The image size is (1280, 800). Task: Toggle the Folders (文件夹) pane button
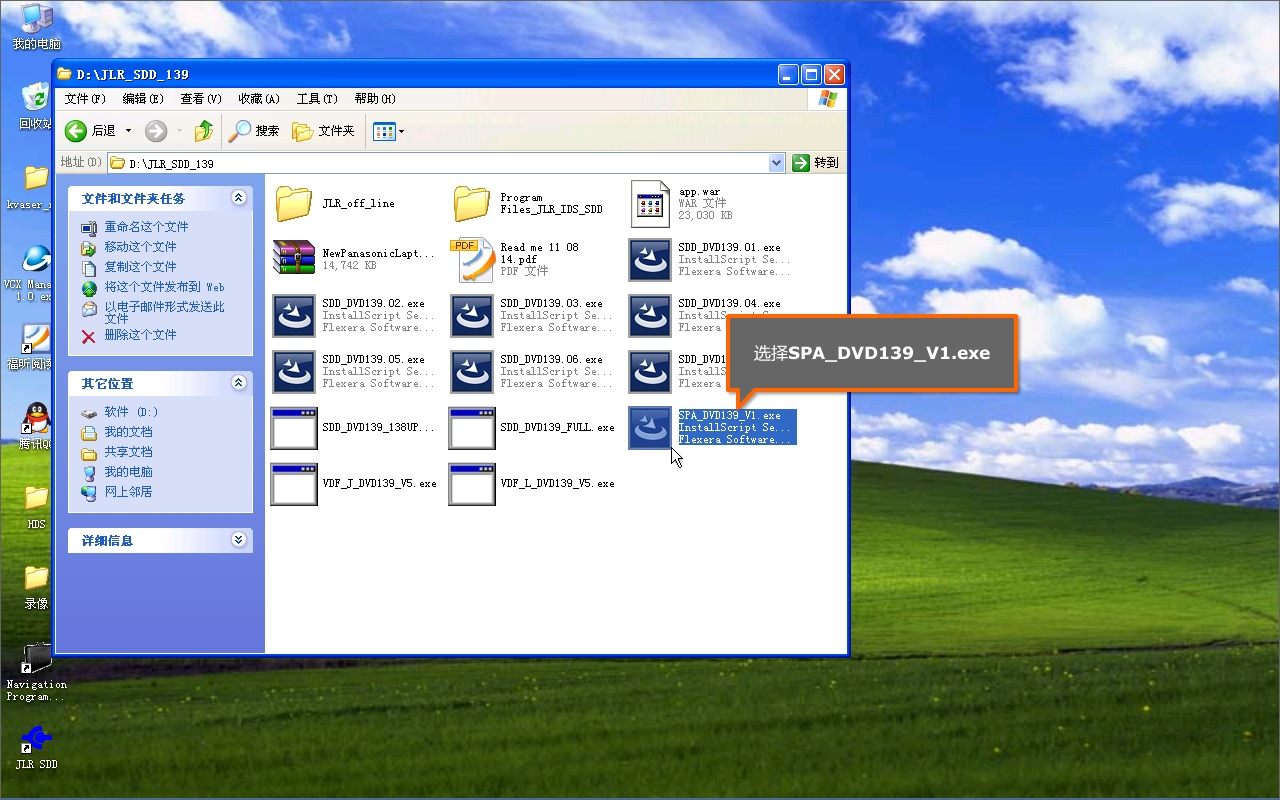tap(323, 131)
